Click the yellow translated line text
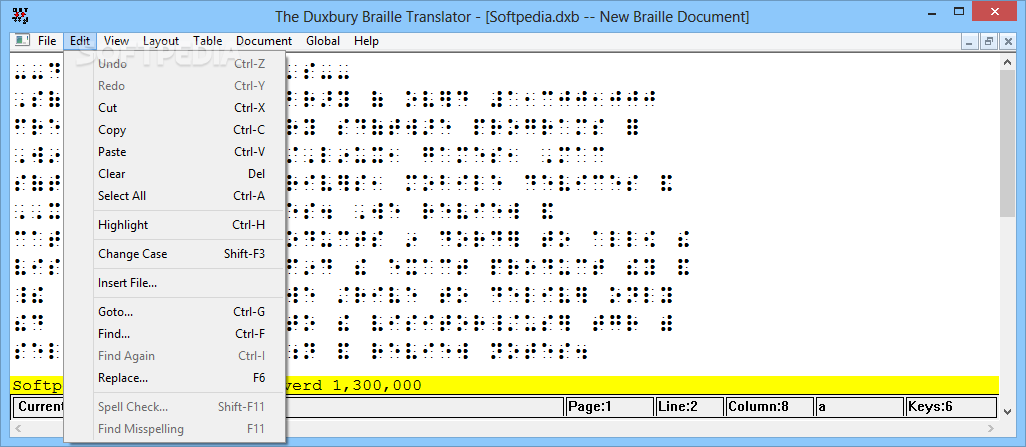Image resolution: width=1026 pixels, height=447 pixels. [x=505, y=385]
